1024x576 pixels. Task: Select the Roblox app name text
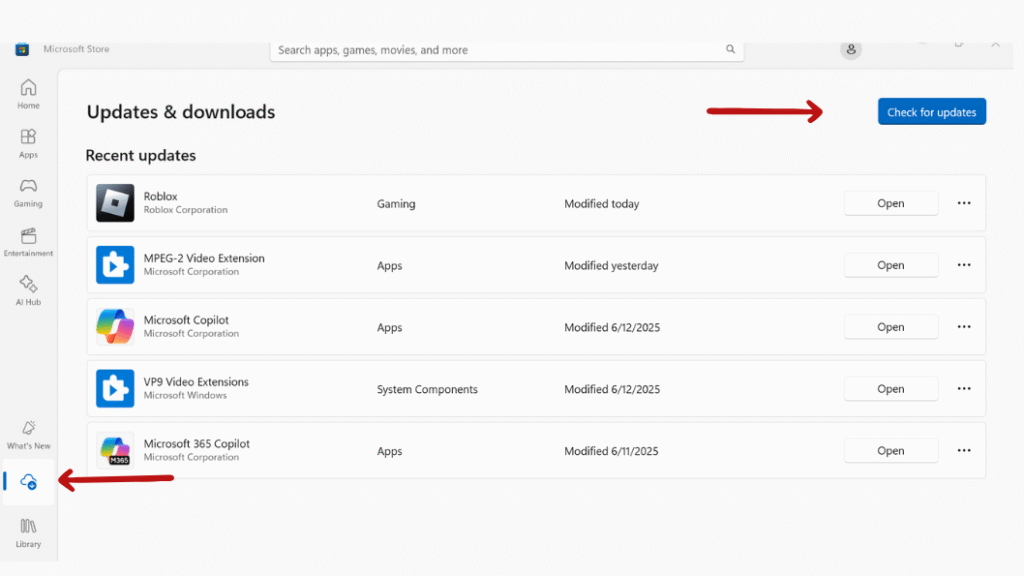pyautogui.click(x=161, y=196)
